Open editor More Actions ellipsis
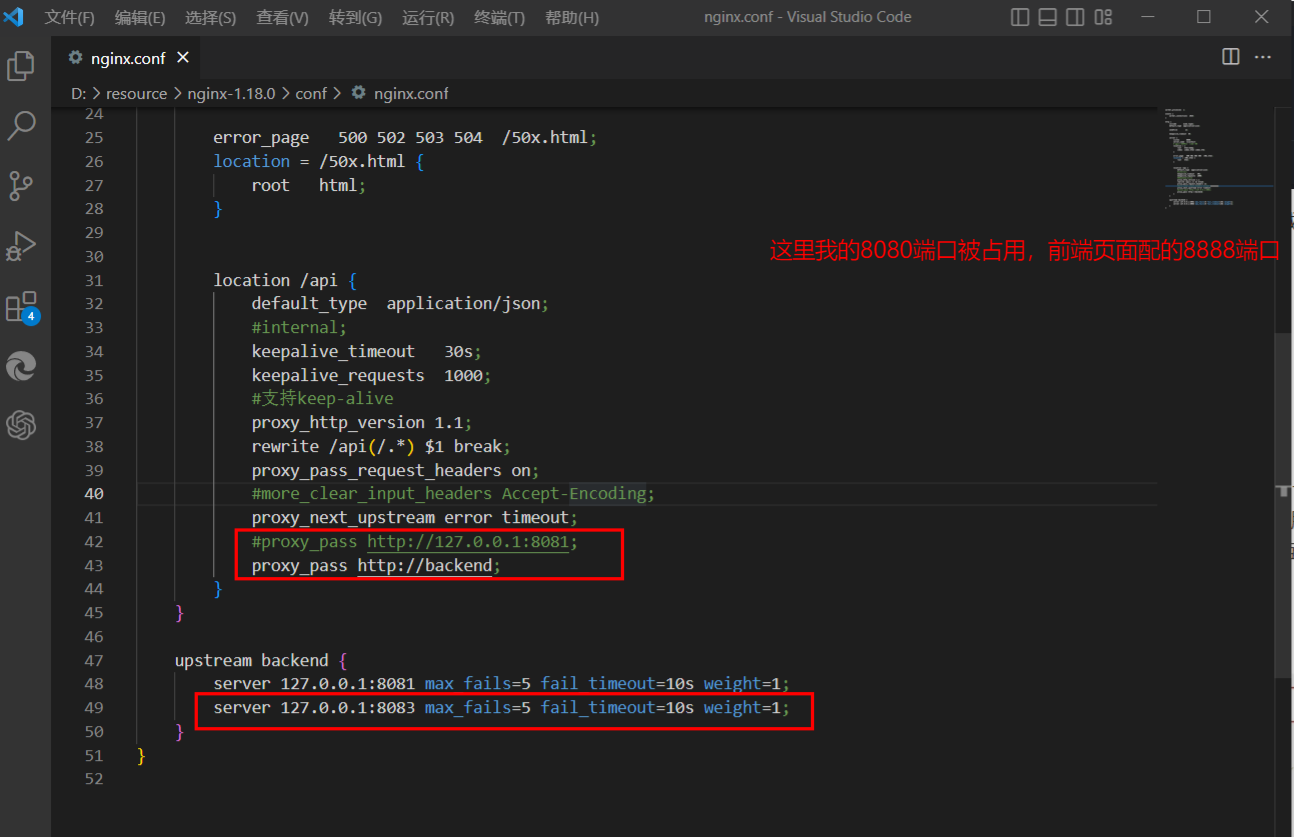The width and height of the screenshot is (1294, 837). pos(1265,57)
